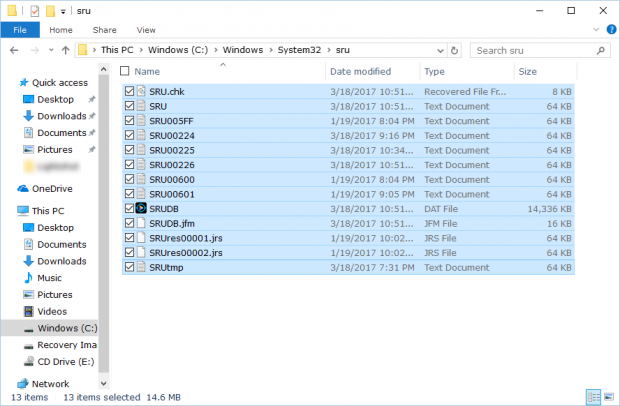Expand the ribbon with the chevron
This screenshot has width=620, height=406.
[596, 30]
